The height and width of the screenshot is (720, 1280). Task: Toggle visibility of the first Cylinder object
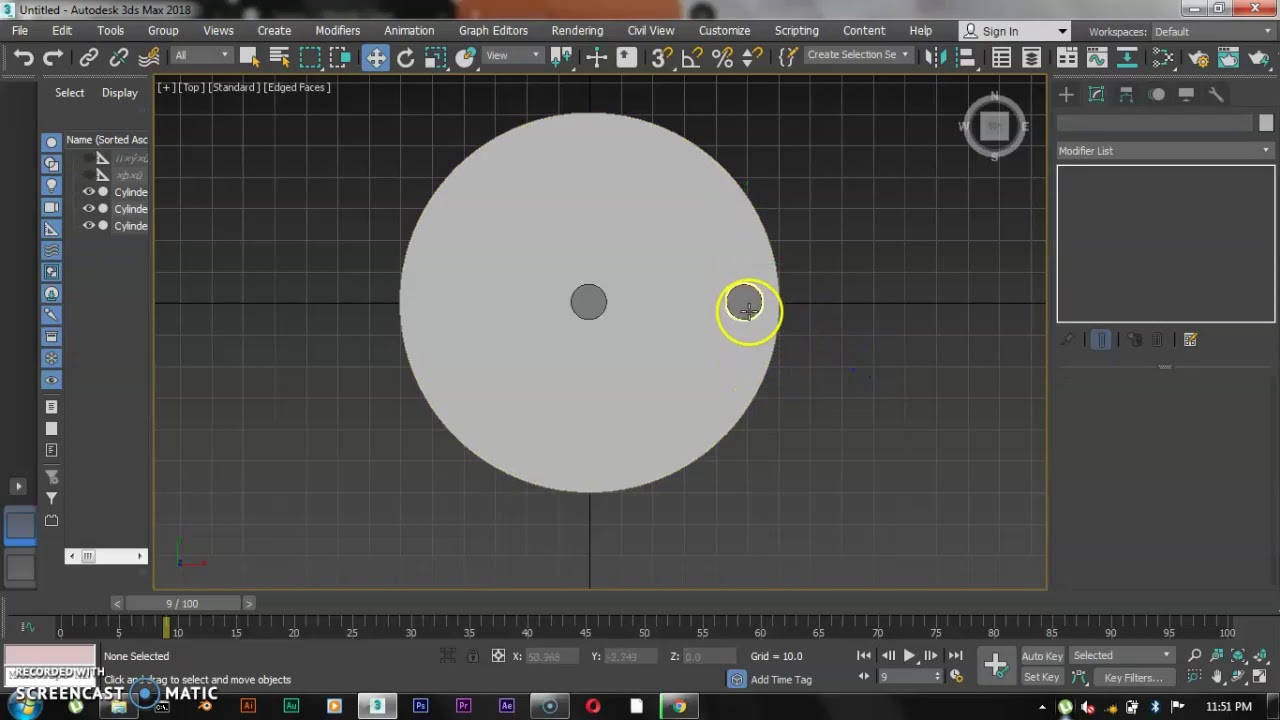coord(88,192)
